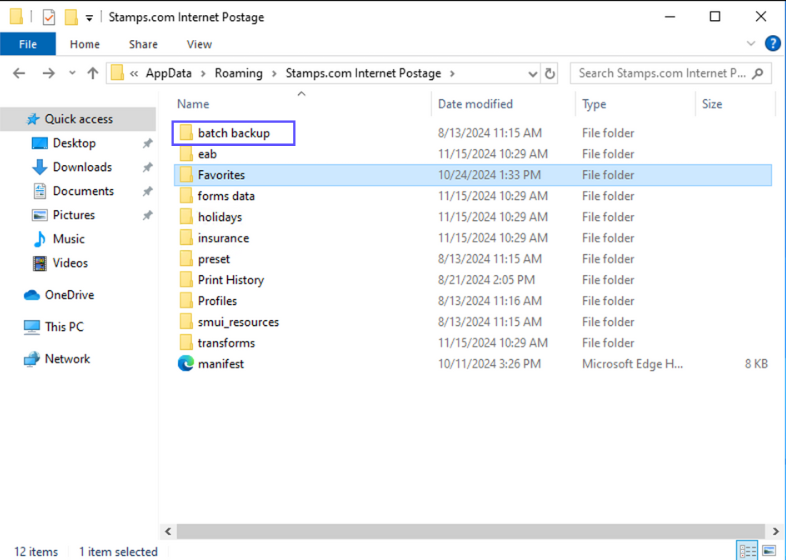
Task: Click the pin icon beside Downloads
Action: coord(147,167)
